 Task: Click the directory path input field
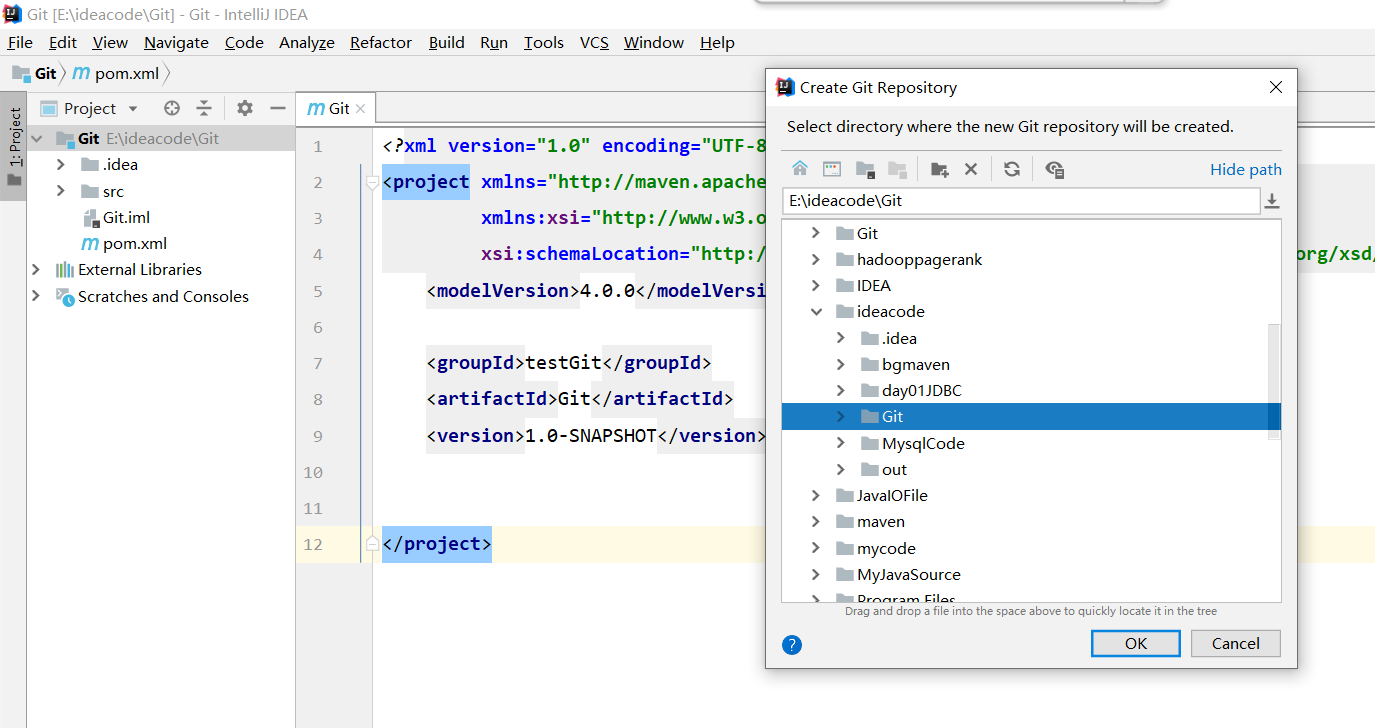coord(1020,200)
